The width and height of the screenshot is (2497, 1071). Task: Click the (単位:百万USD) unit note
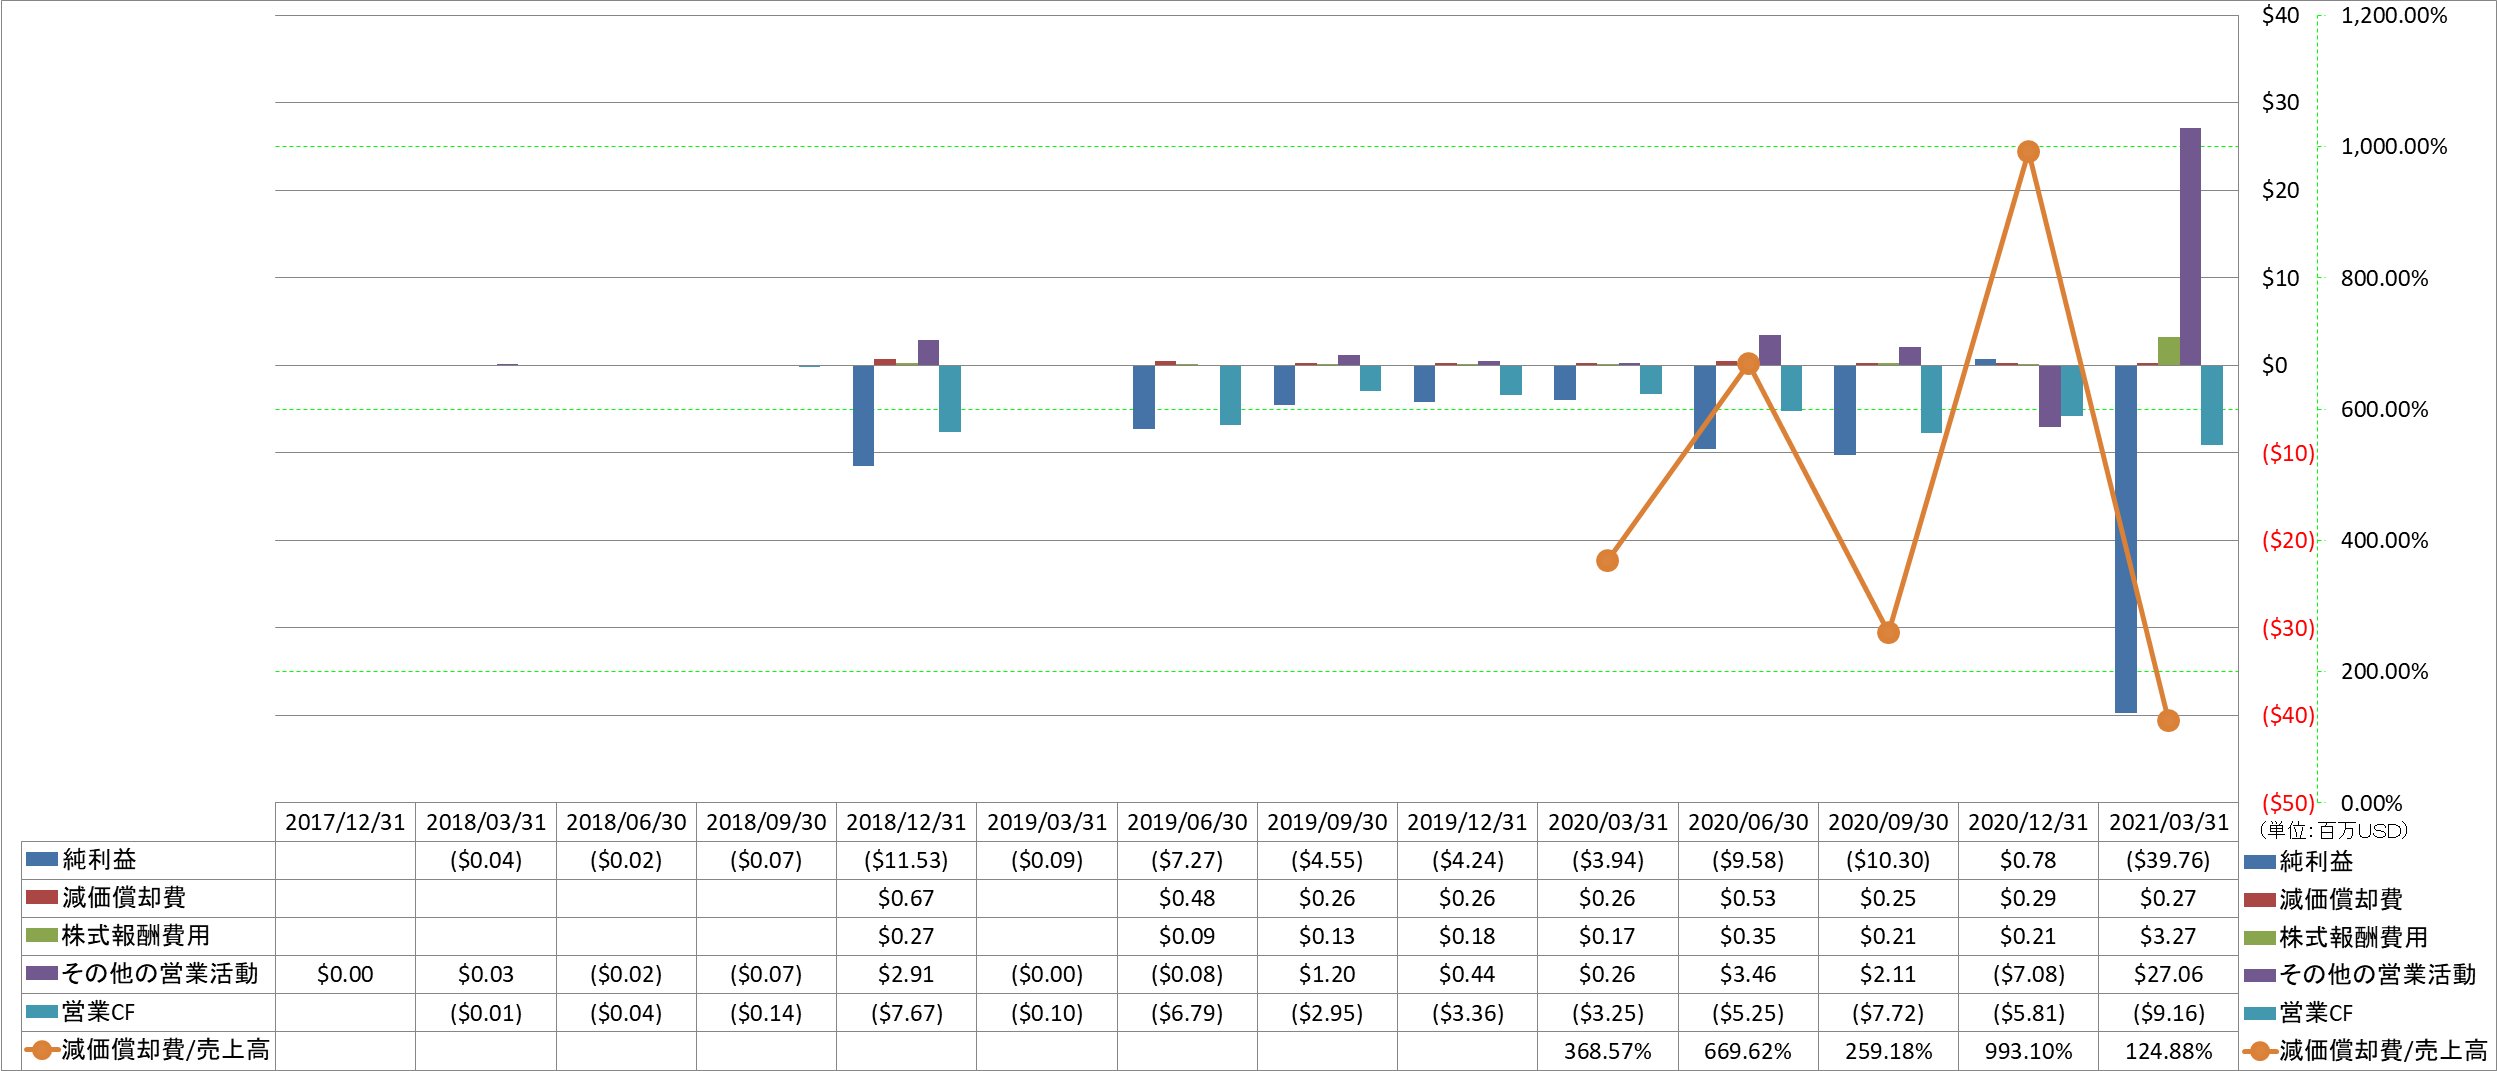[x=2333, y=830]
